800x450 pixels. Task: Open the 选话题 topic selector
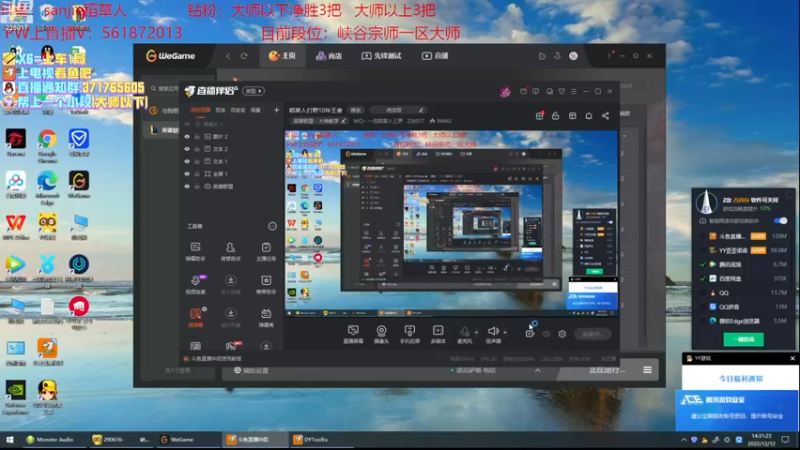pos(398,110)
